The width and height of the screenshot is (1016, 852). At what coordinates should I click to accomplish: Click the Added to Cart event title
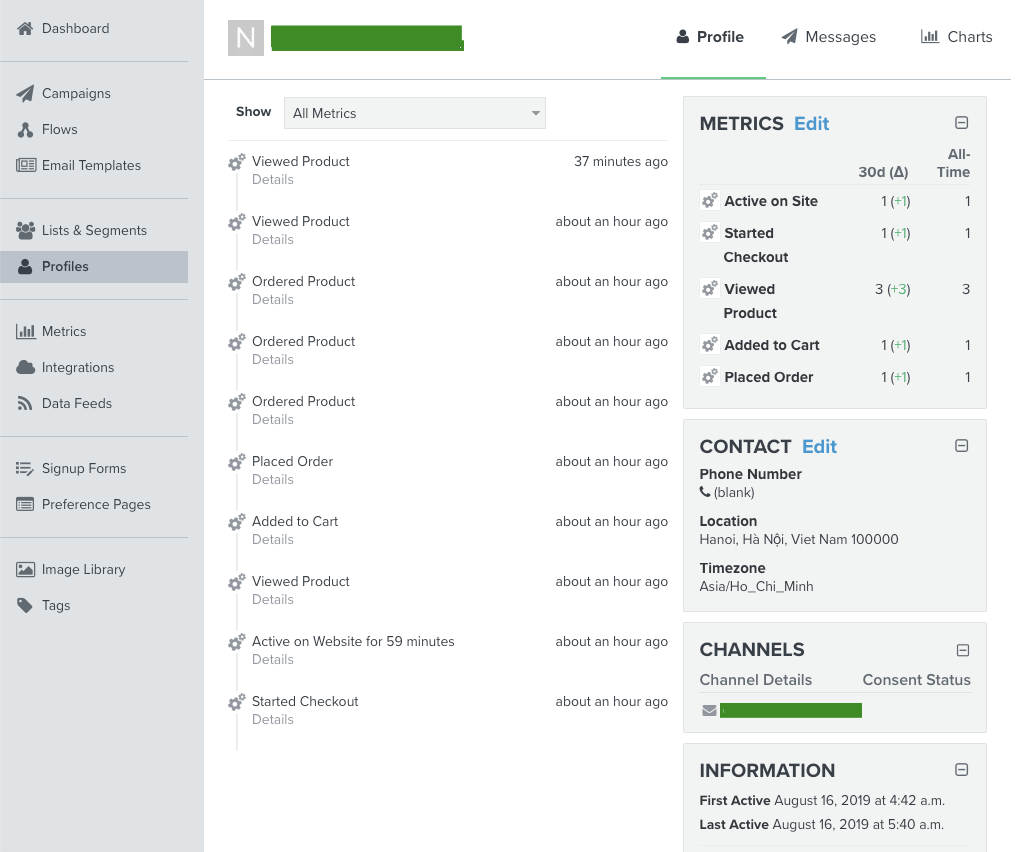point(295,522)
